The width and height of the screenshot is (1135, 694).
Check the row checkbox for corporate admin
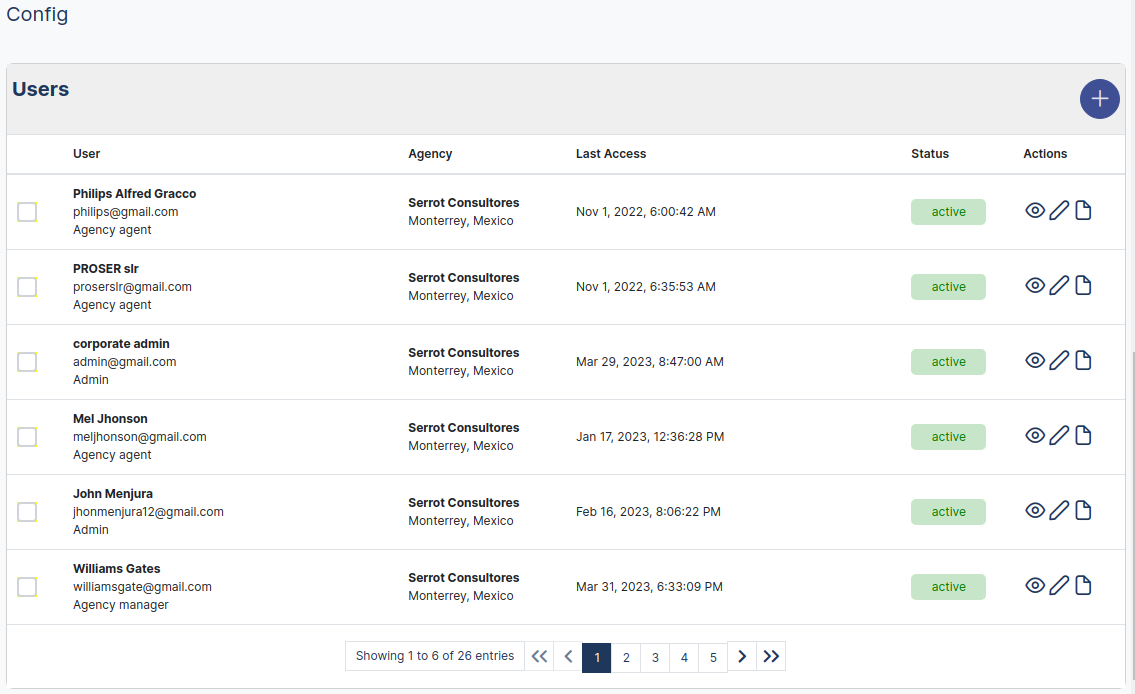pos(27,361)
